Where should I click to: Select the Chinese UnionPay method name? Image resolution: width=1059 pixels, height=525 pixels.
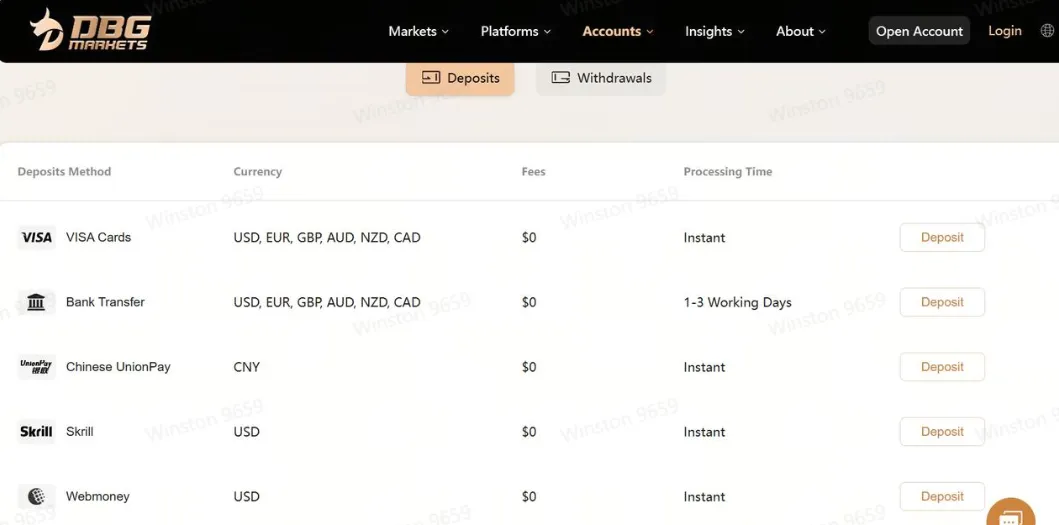coord(118,367)
